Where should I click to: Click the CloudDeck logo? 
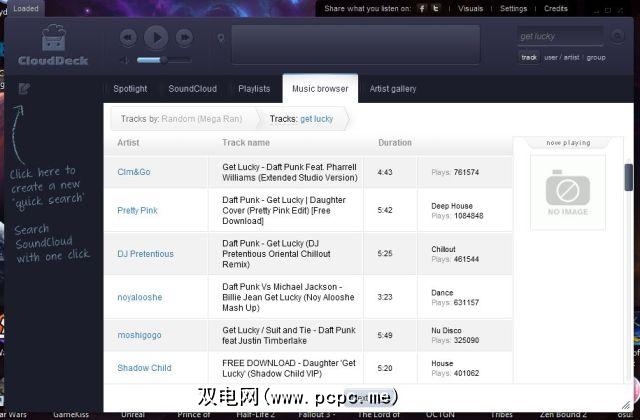click(53, 45)
